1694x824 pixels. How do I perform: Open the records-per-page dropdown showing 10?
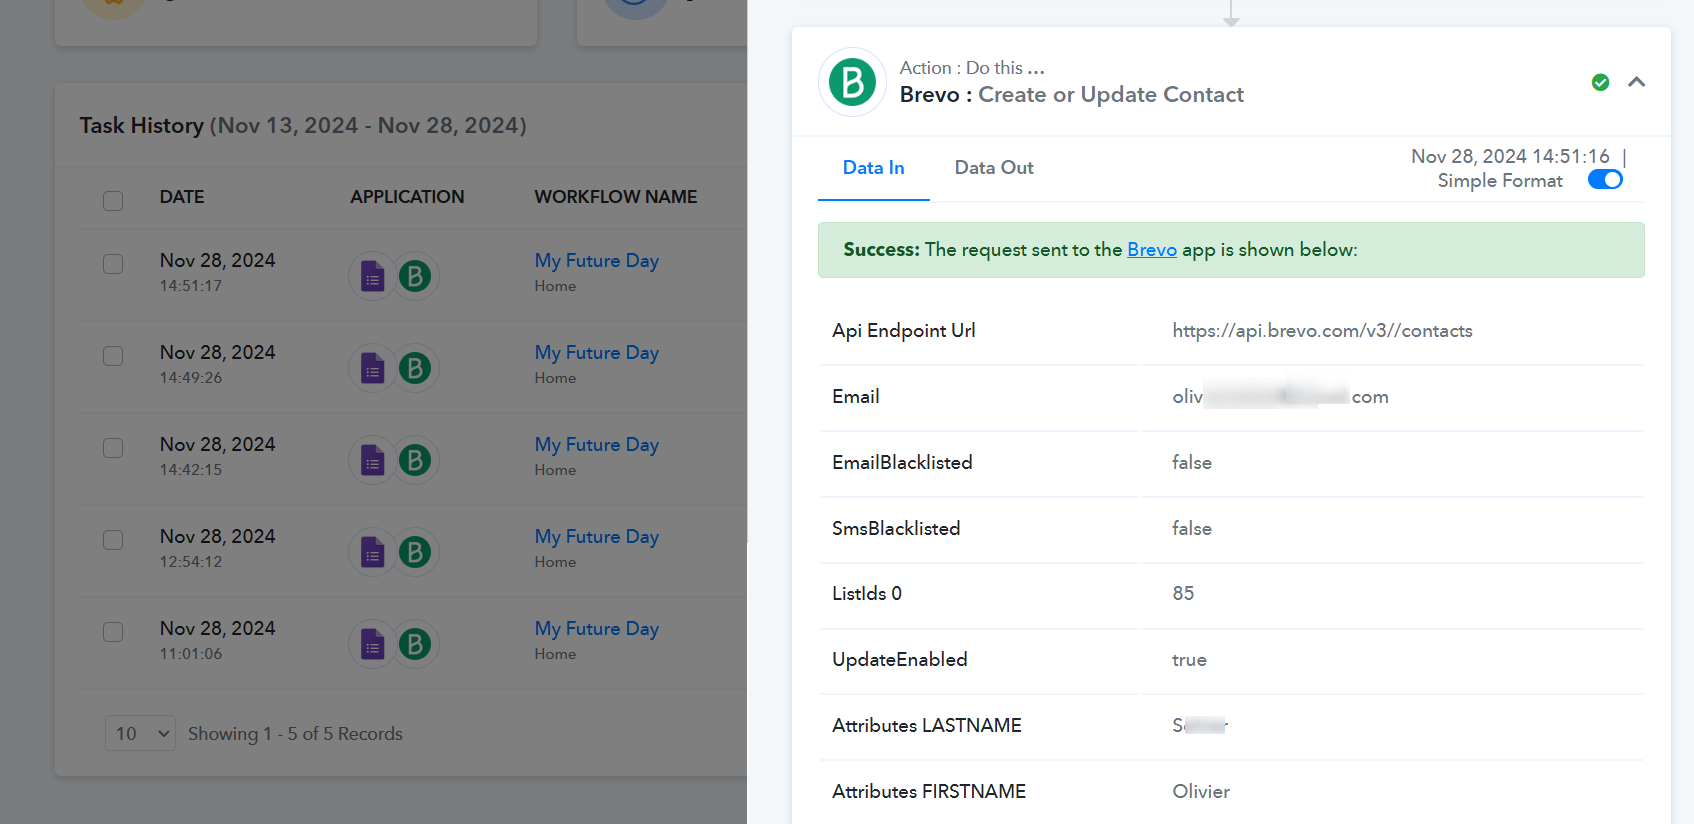[140, 733]
